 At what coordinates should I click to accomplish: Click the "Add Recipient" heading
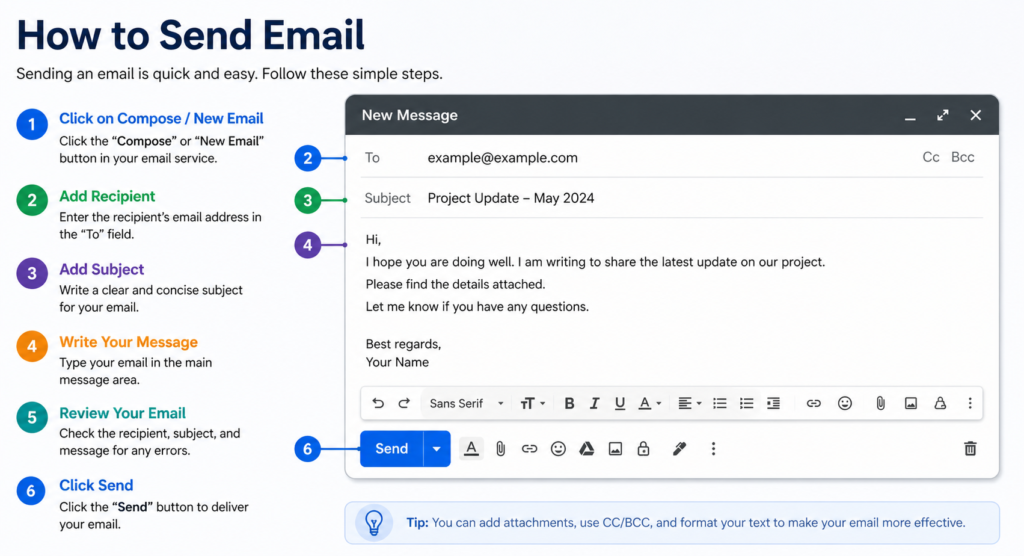coord(107,196)
